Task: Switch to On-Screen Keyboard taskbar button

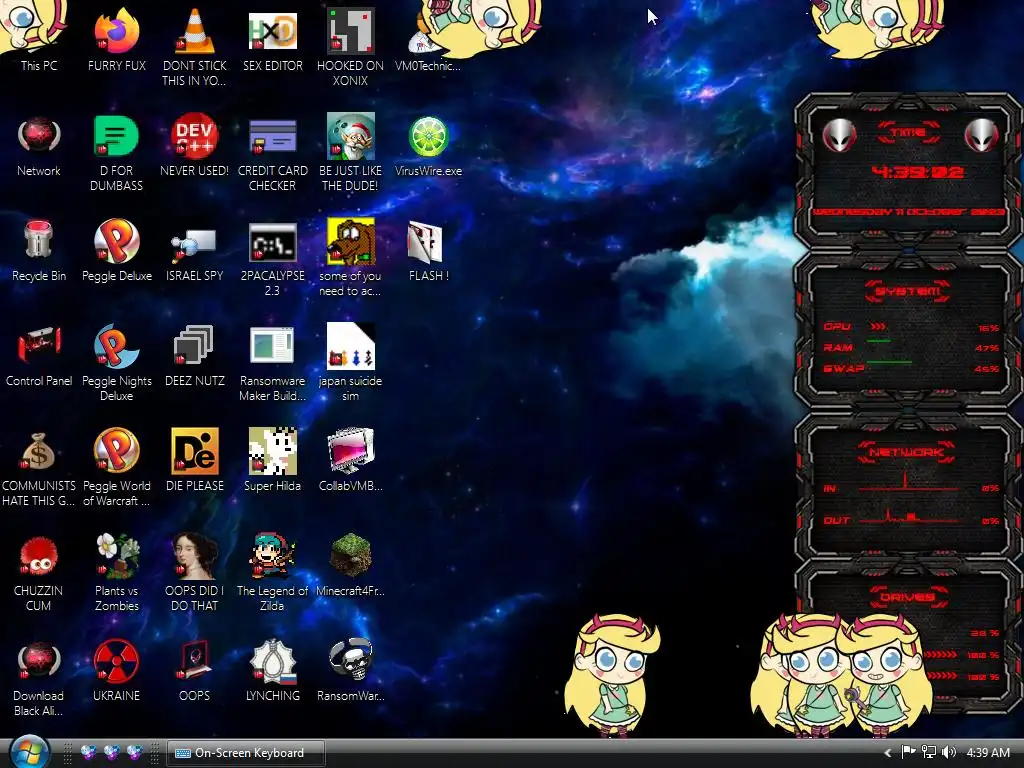Action: [x=246, y=753]
